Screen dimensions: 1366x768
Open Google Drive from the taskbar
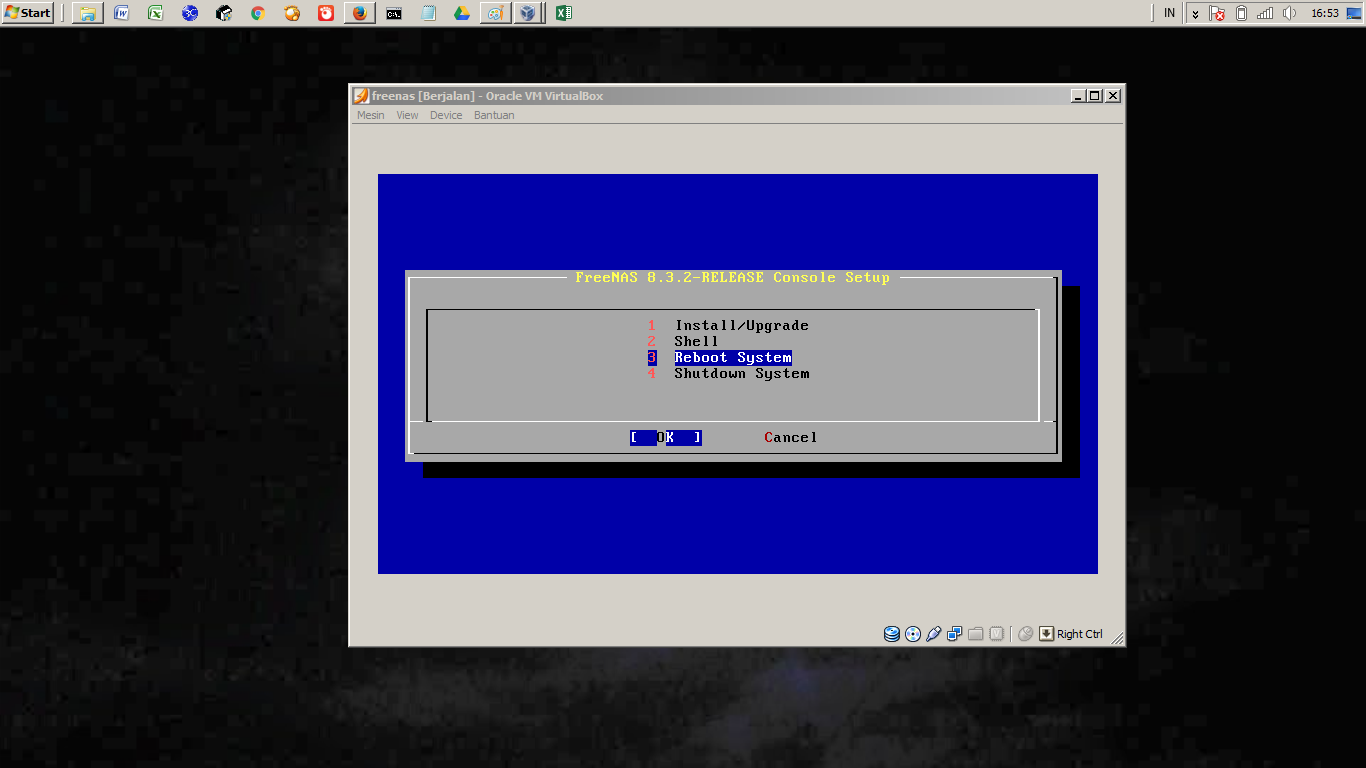point(462,13)
